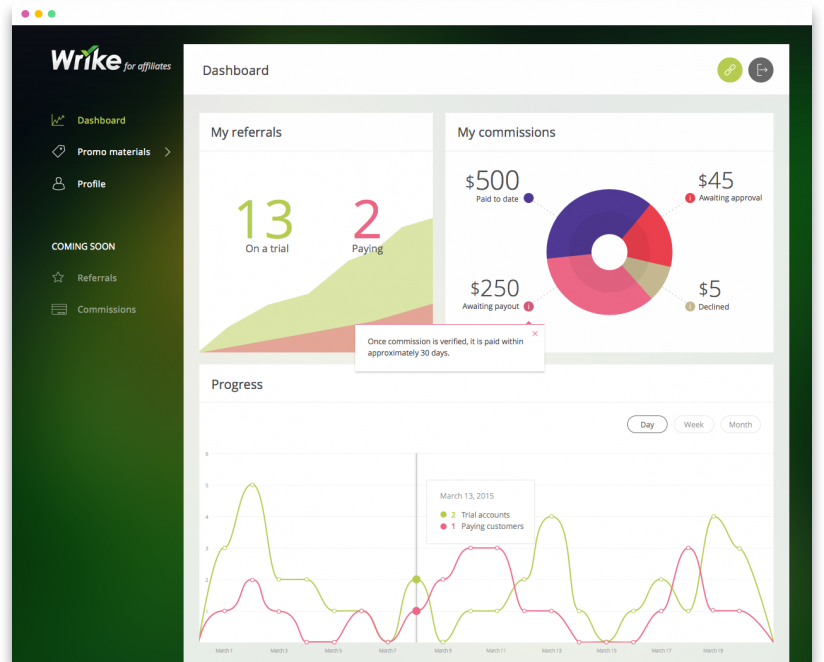Open the Dashboard menu item

[x=101, y=120]
